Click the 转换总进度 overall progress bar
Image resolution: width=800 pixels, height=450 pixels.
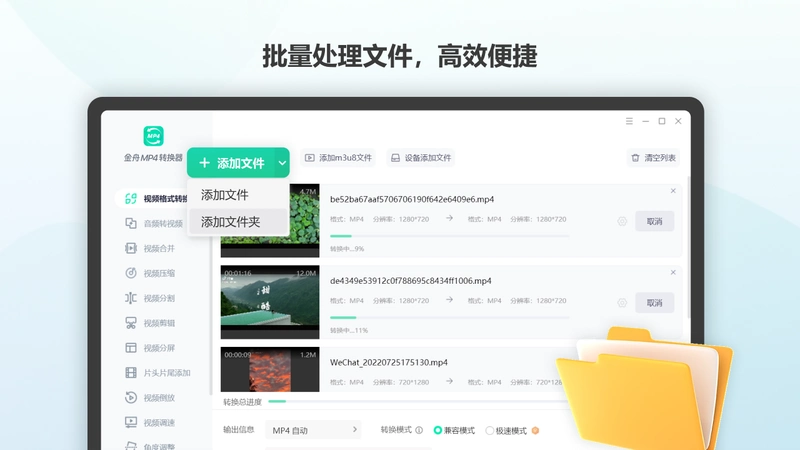(x=418, y=402)
